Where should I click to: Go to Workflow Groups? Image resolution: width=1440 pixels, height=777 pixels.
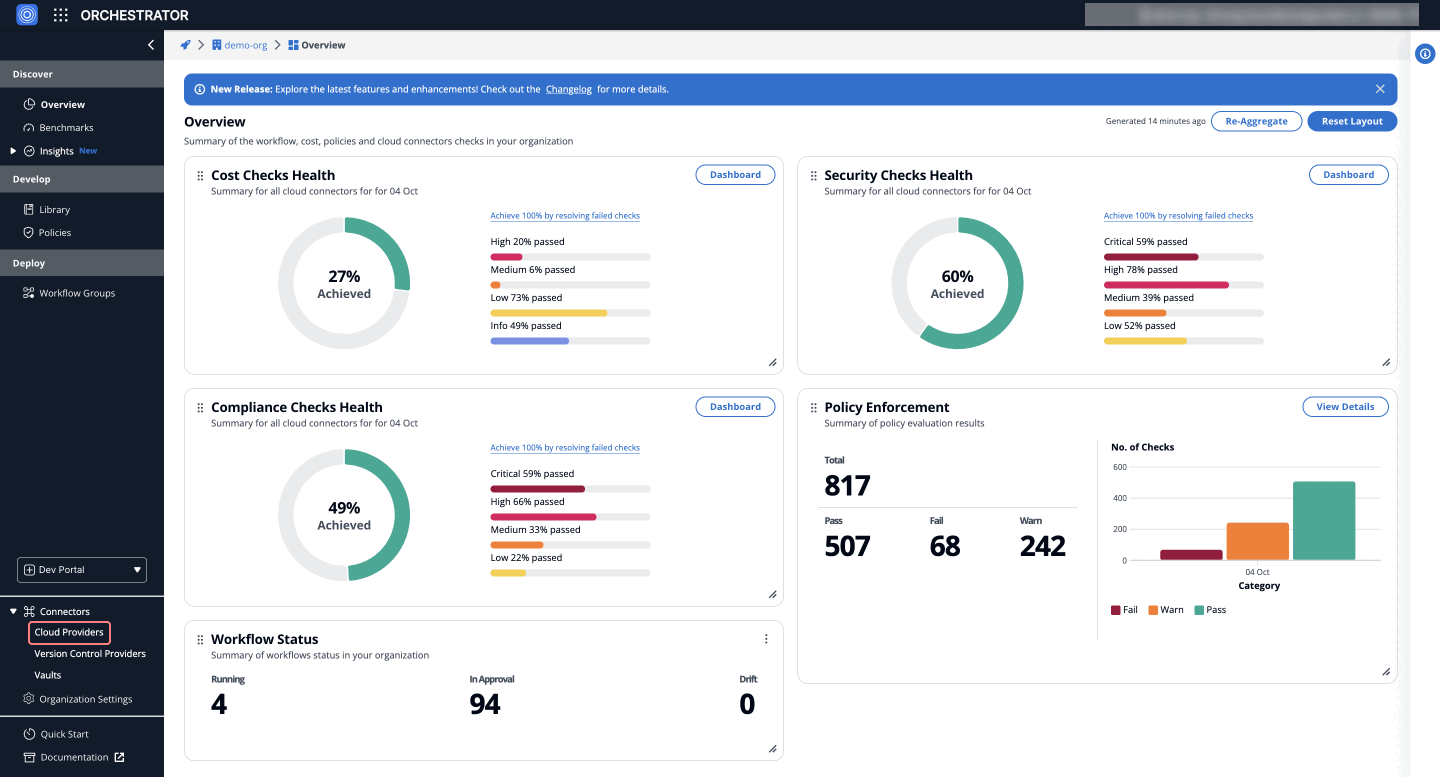point(76,293)
